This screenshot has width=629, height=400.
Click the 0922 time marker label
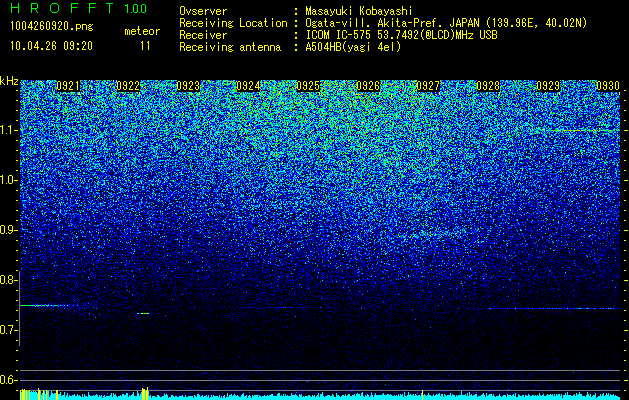pos(128,86)
